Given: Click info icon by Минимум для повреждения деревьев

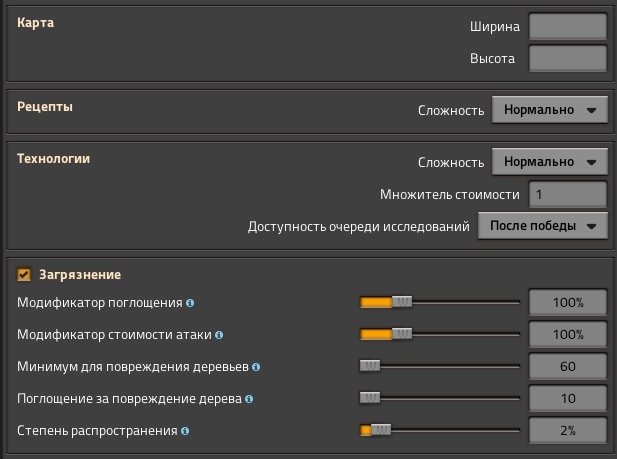Looking at the screenshot, I should 257,366.
